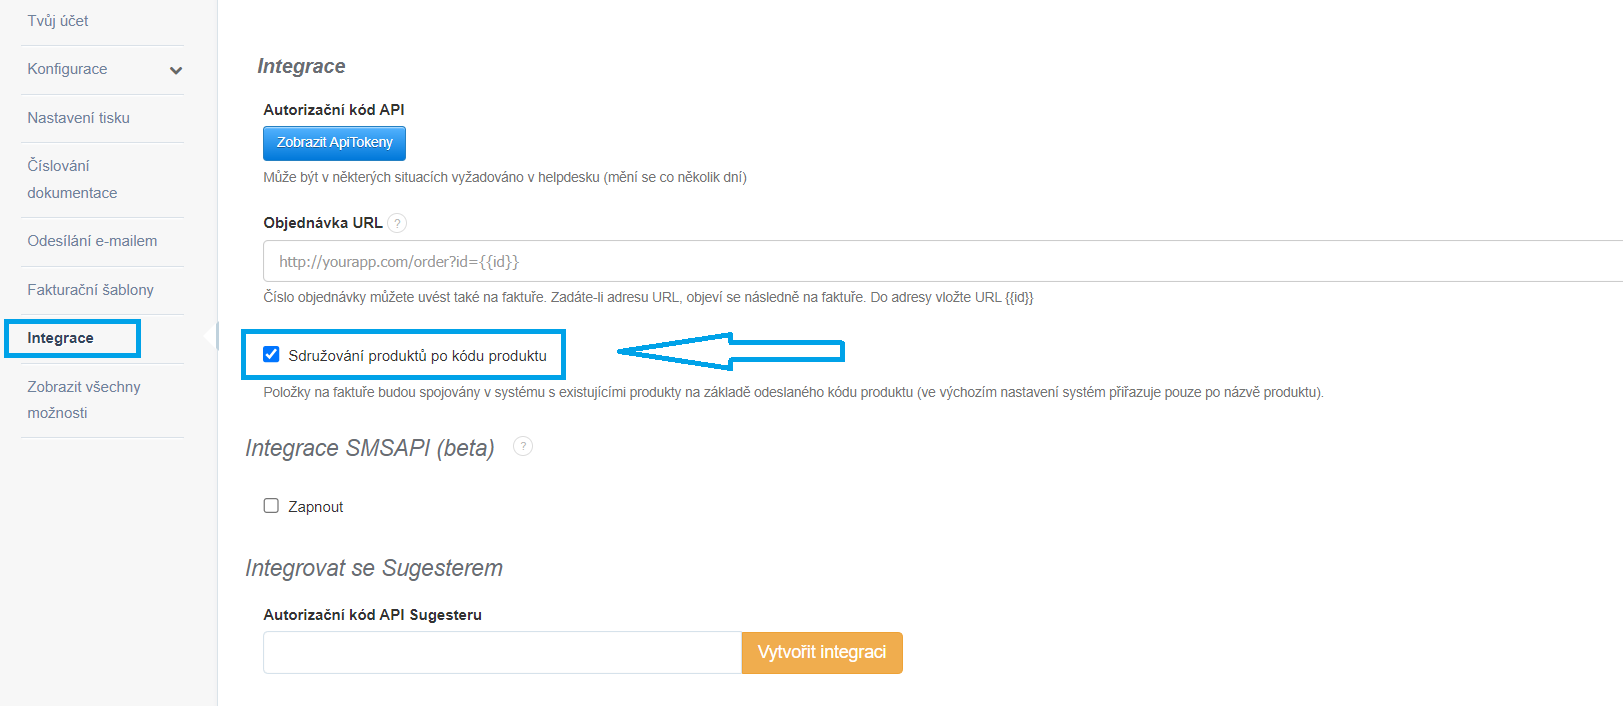
Task: Select the Integrace sidebar item
Action: (61, 338)
